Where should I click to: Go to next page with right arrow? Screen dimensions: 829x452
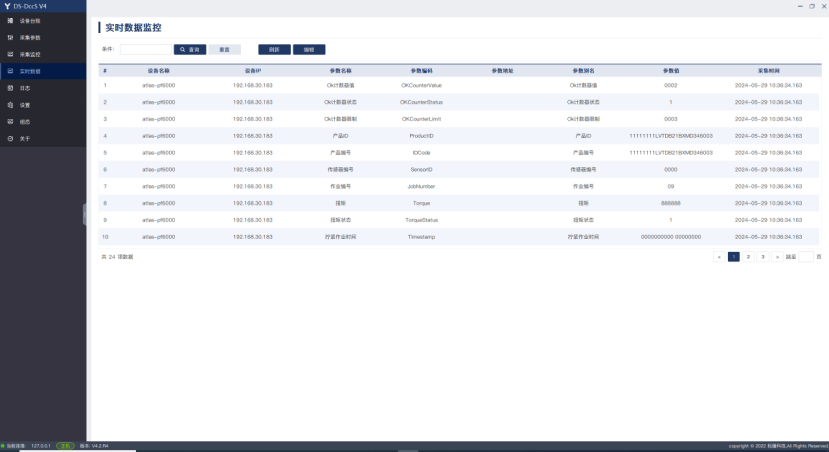click(777, 257)
